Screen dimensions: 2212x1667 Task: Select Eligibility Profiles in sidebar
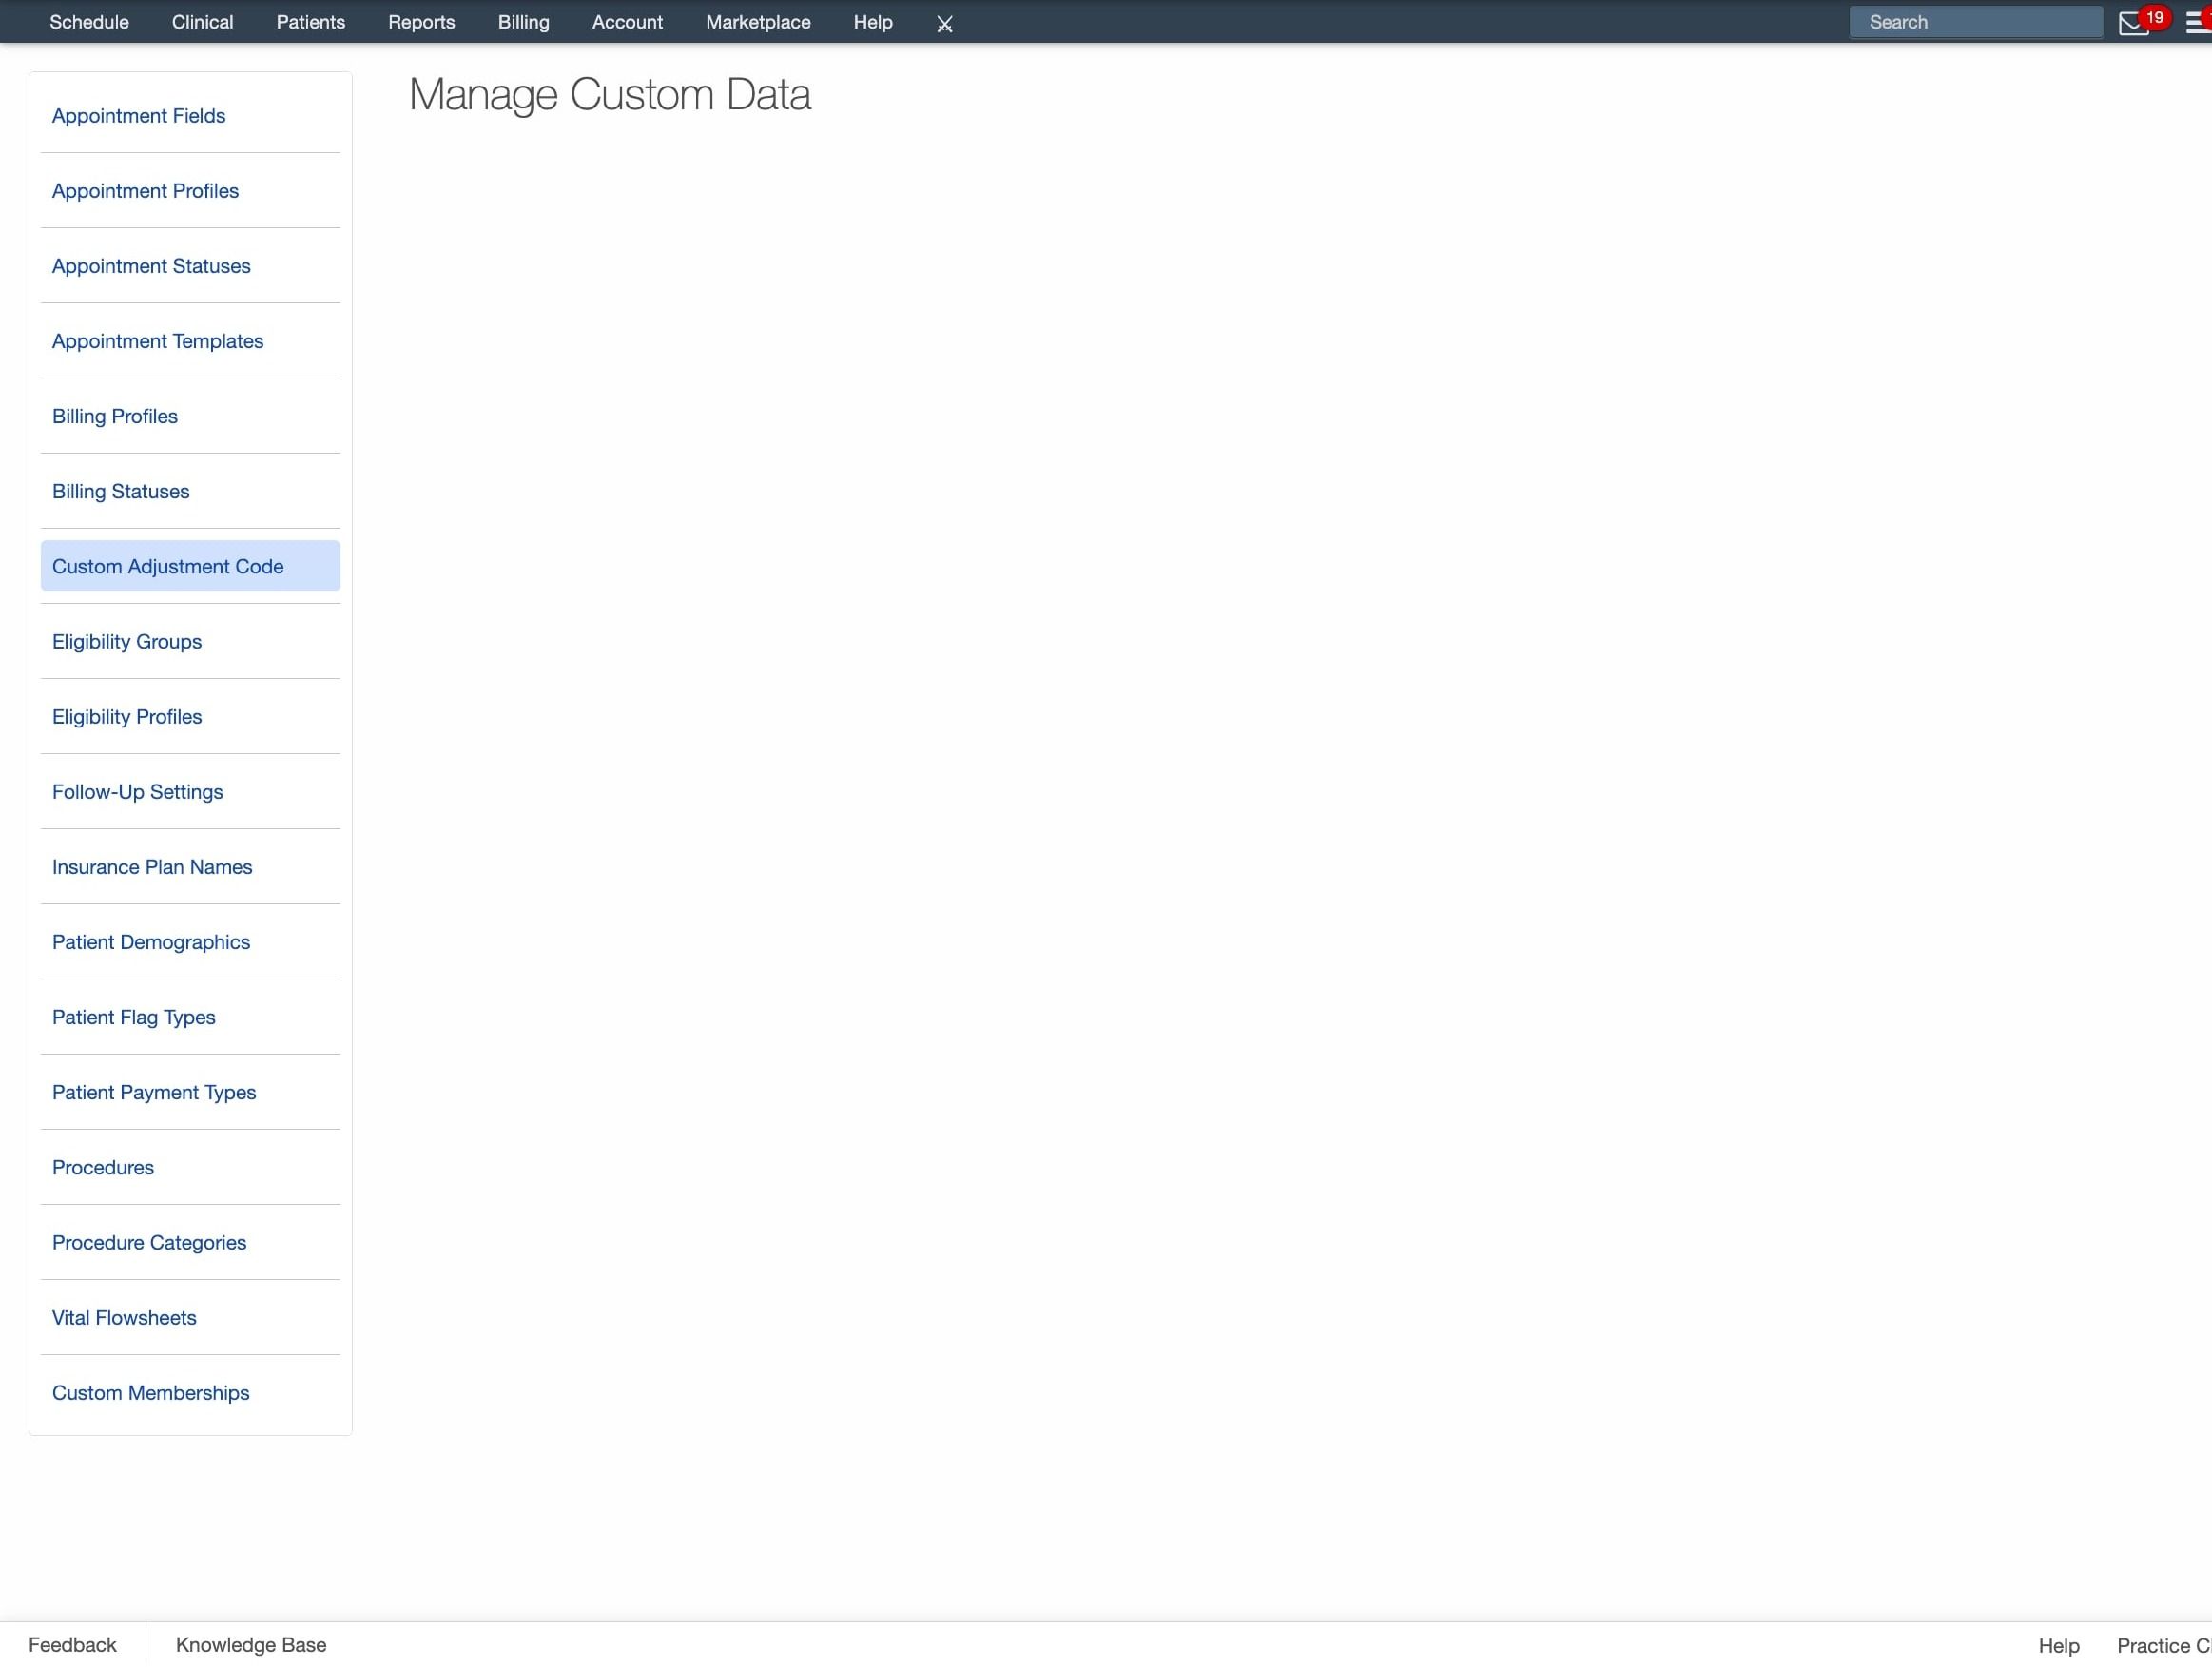[x=190, y=716]
